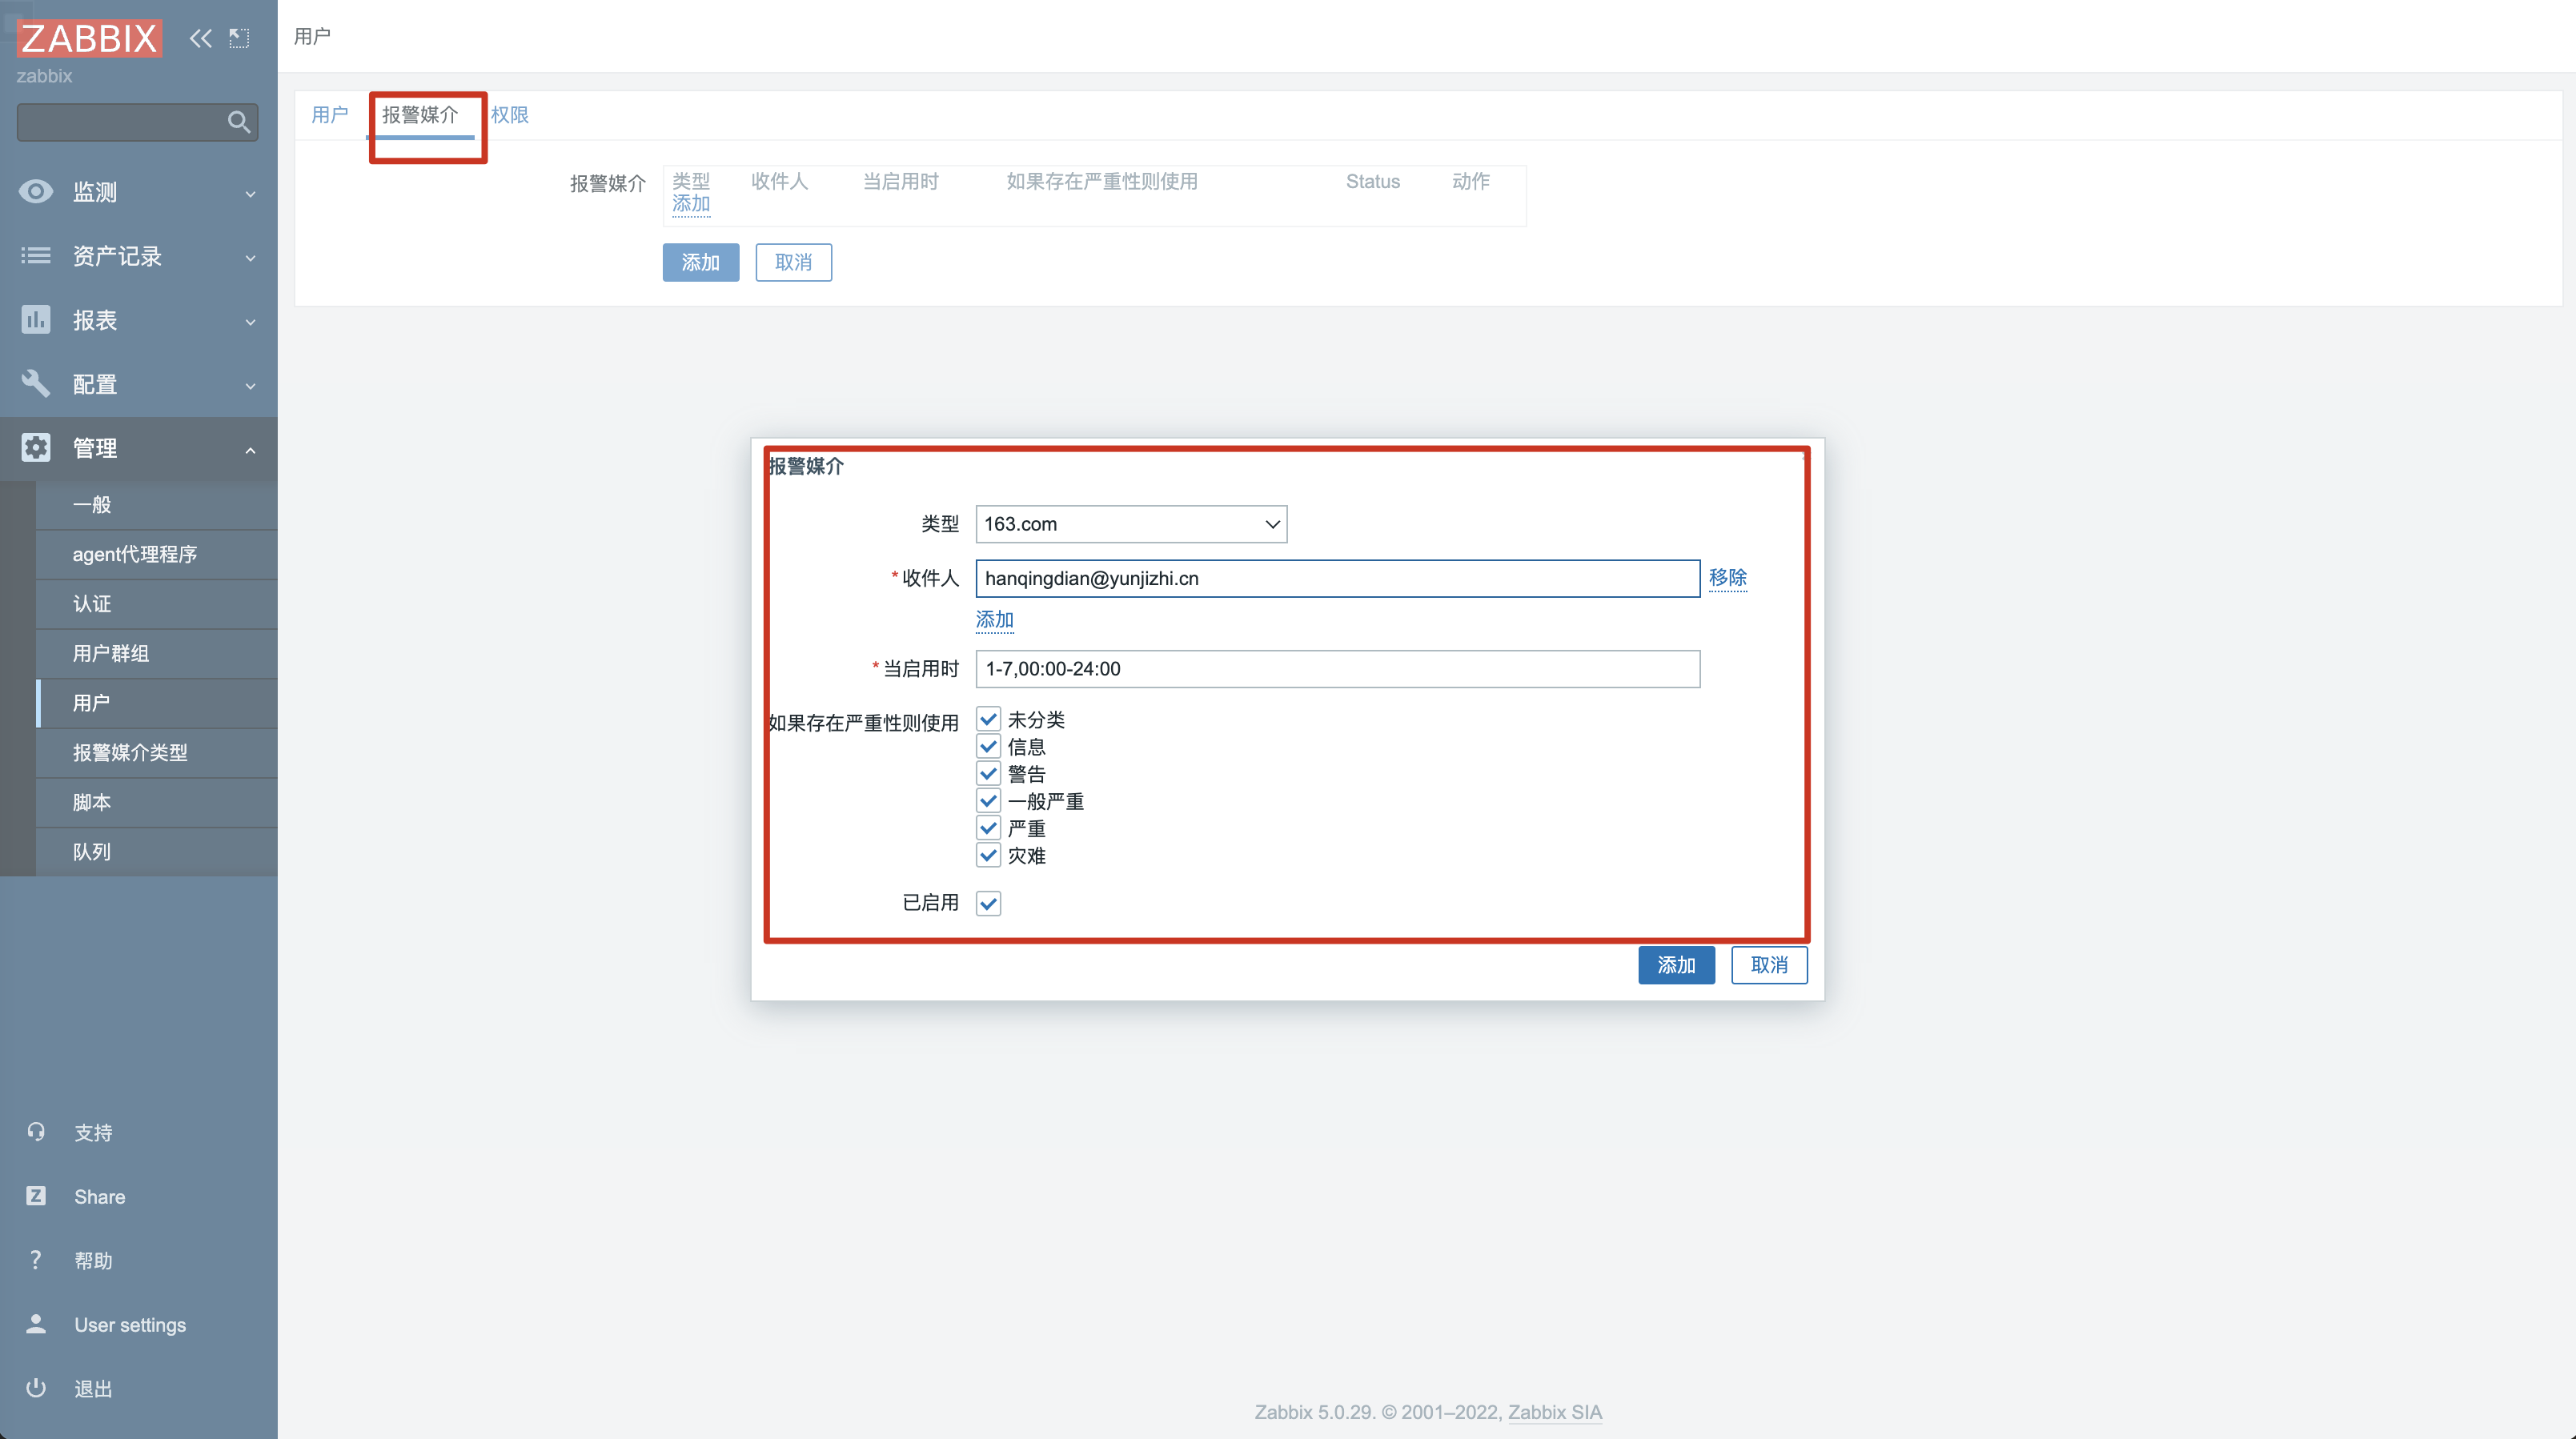This screenshot has height=1439, width=2576.
Task: Uncheck the 未分类 severity checkbox
Action: coord(988,719)
